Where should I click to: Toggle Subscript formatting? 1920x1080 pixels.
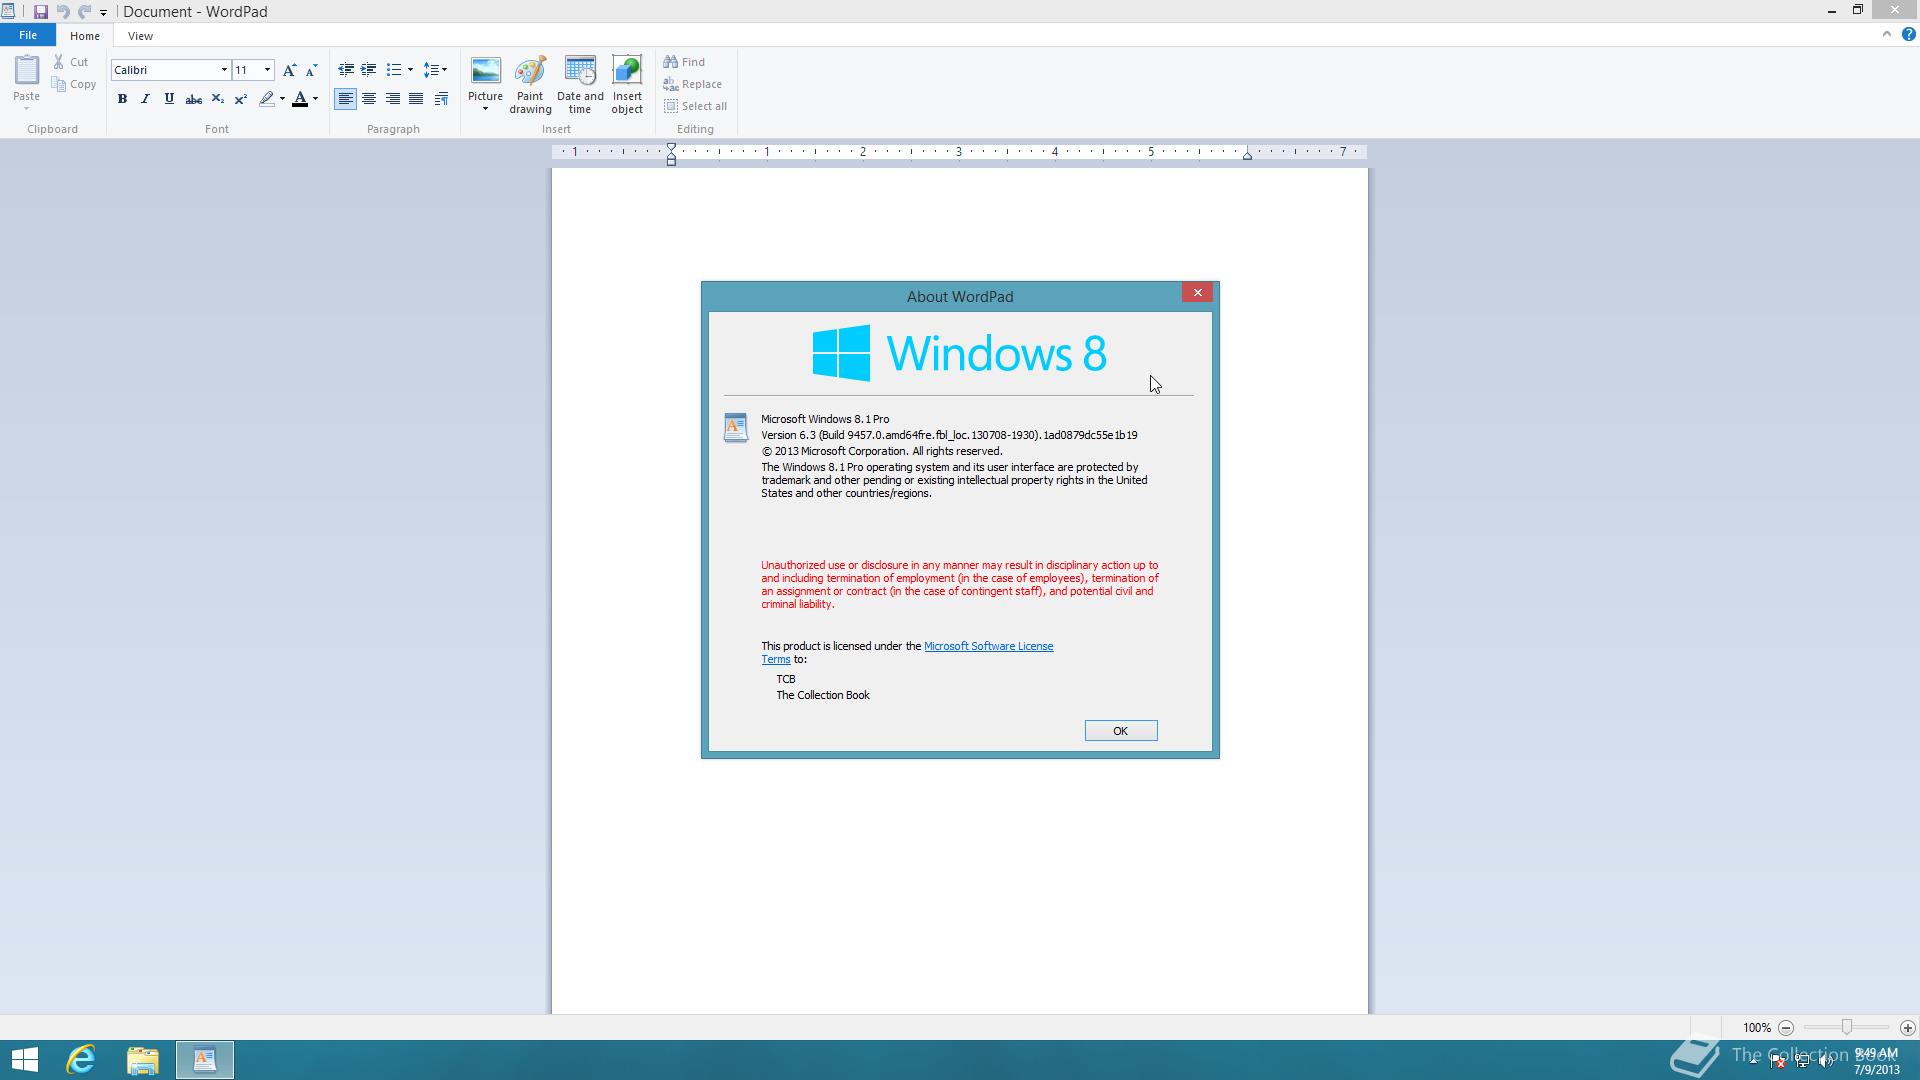(217, 99)
